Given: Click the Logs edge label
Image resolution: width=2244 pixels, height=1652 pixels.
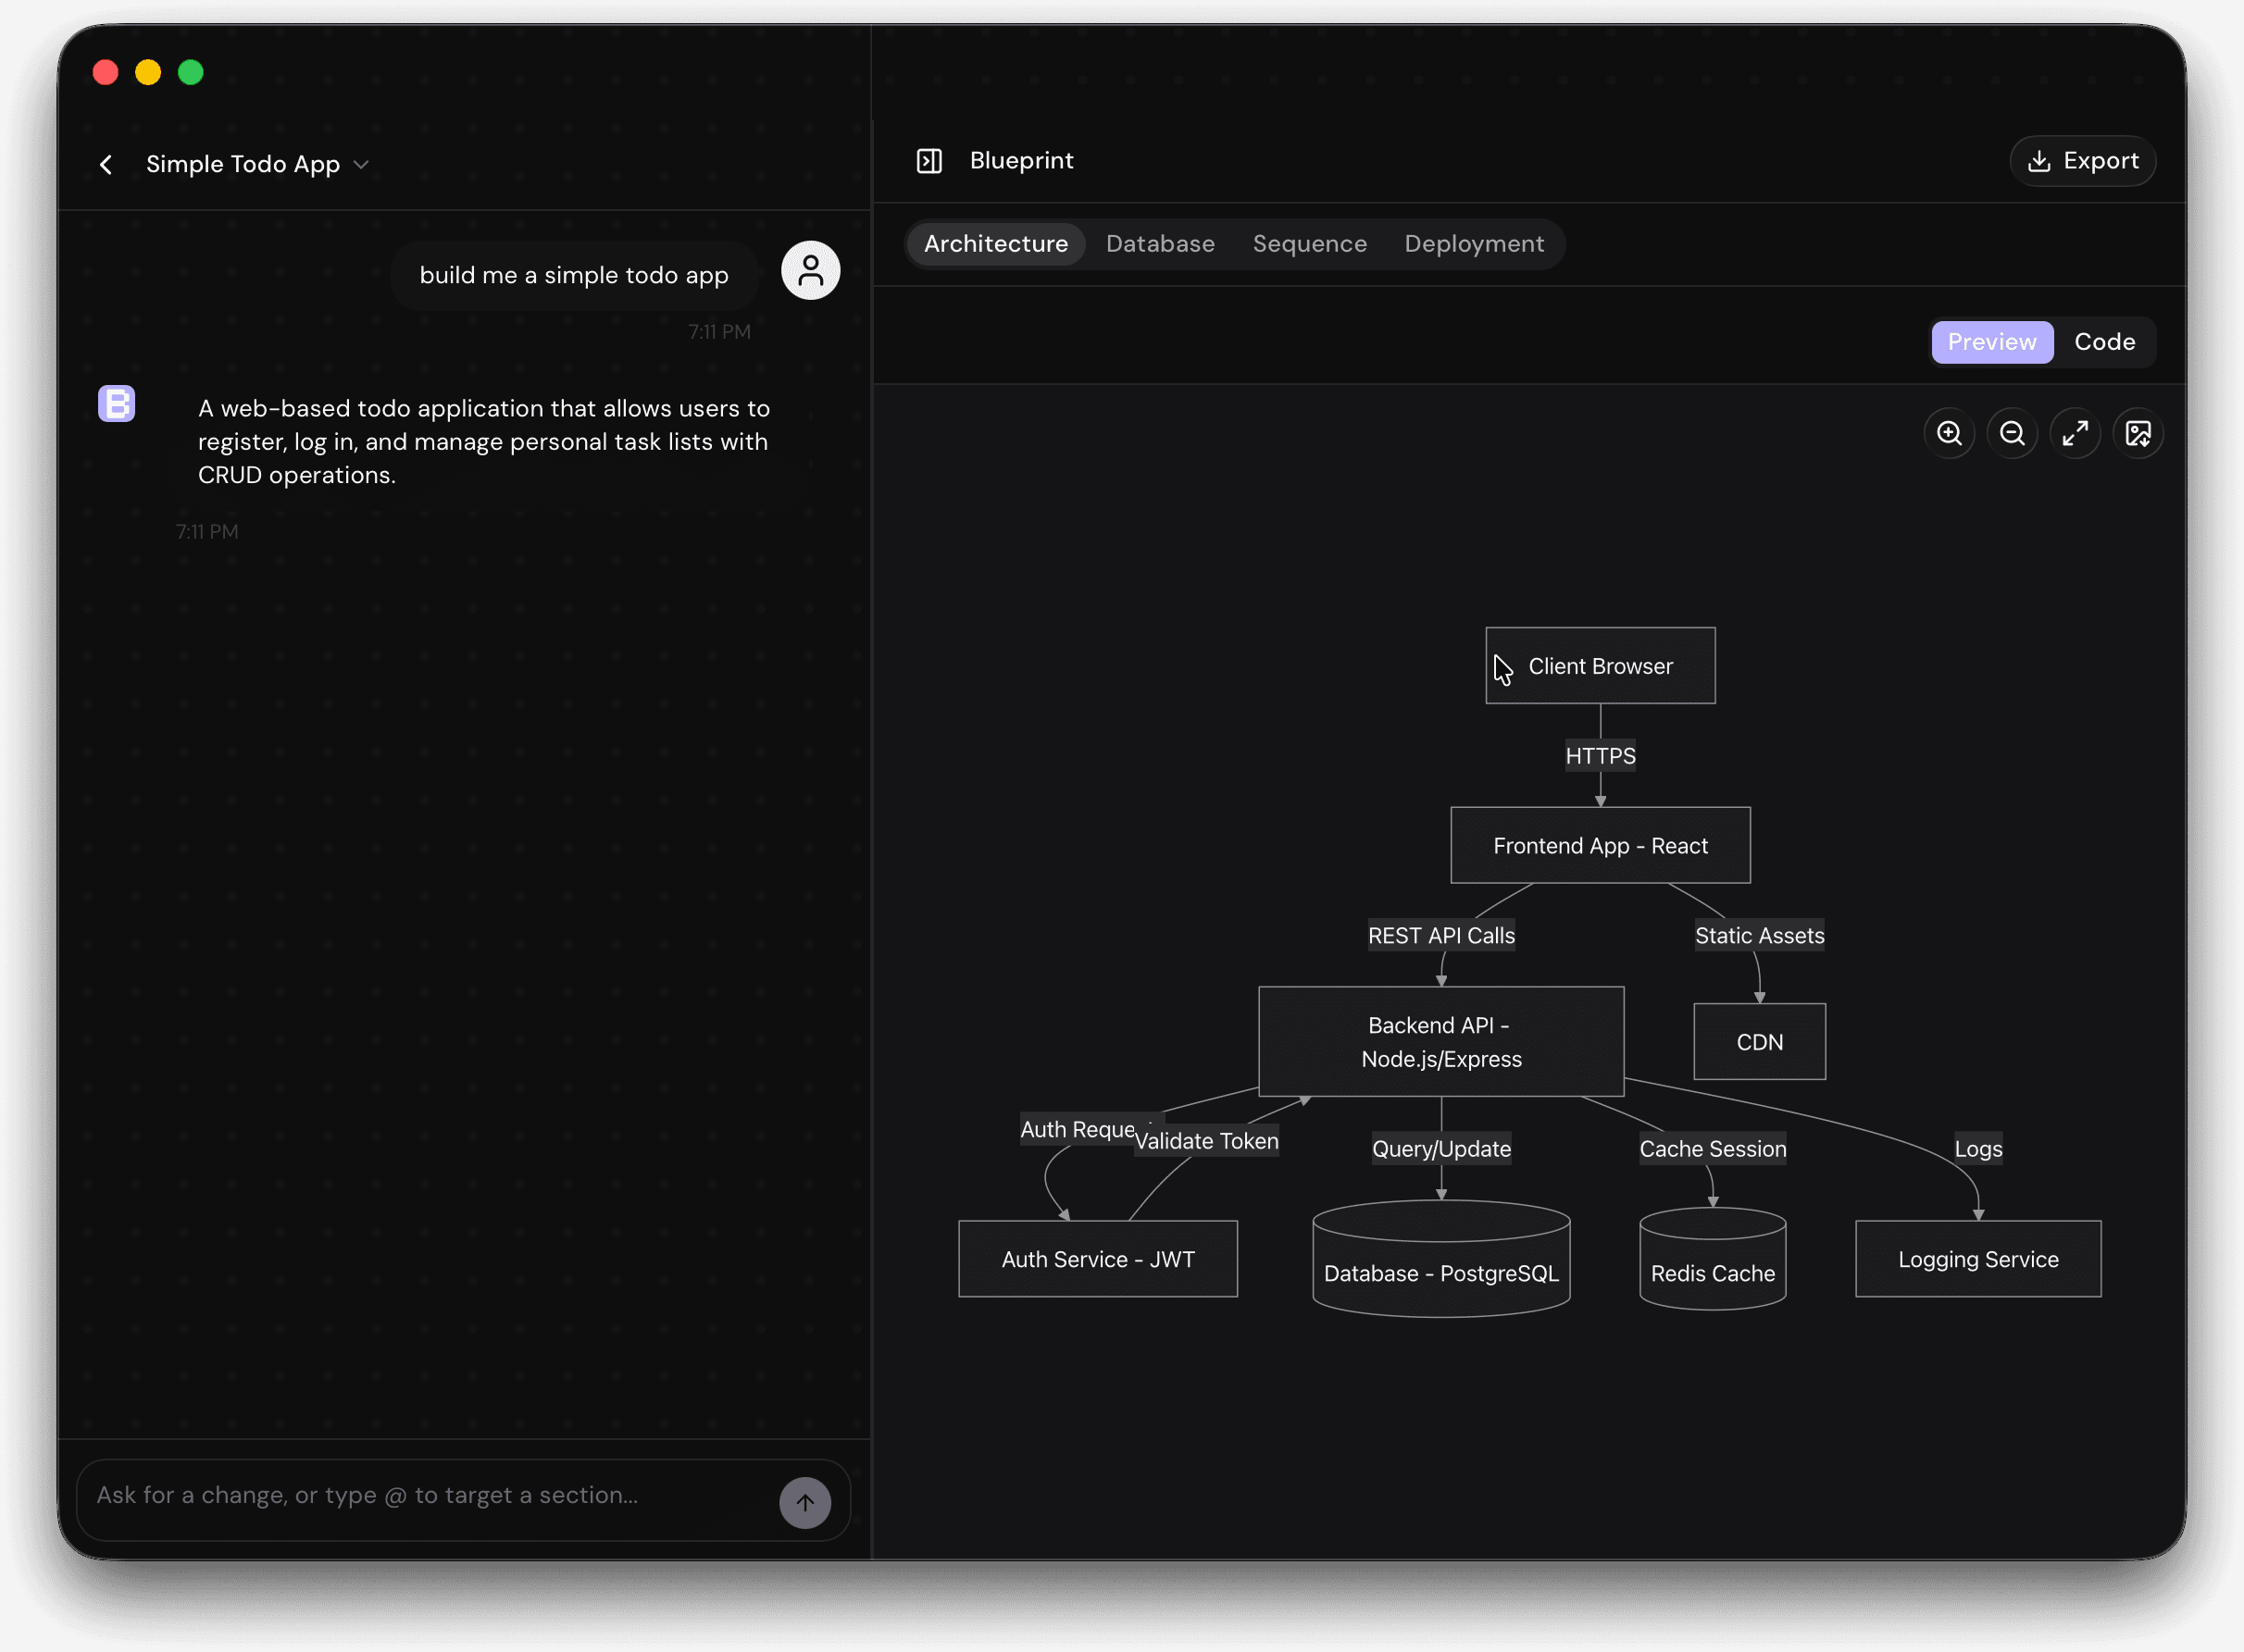Looking at the screenshot, I should coord(1978,1149).
